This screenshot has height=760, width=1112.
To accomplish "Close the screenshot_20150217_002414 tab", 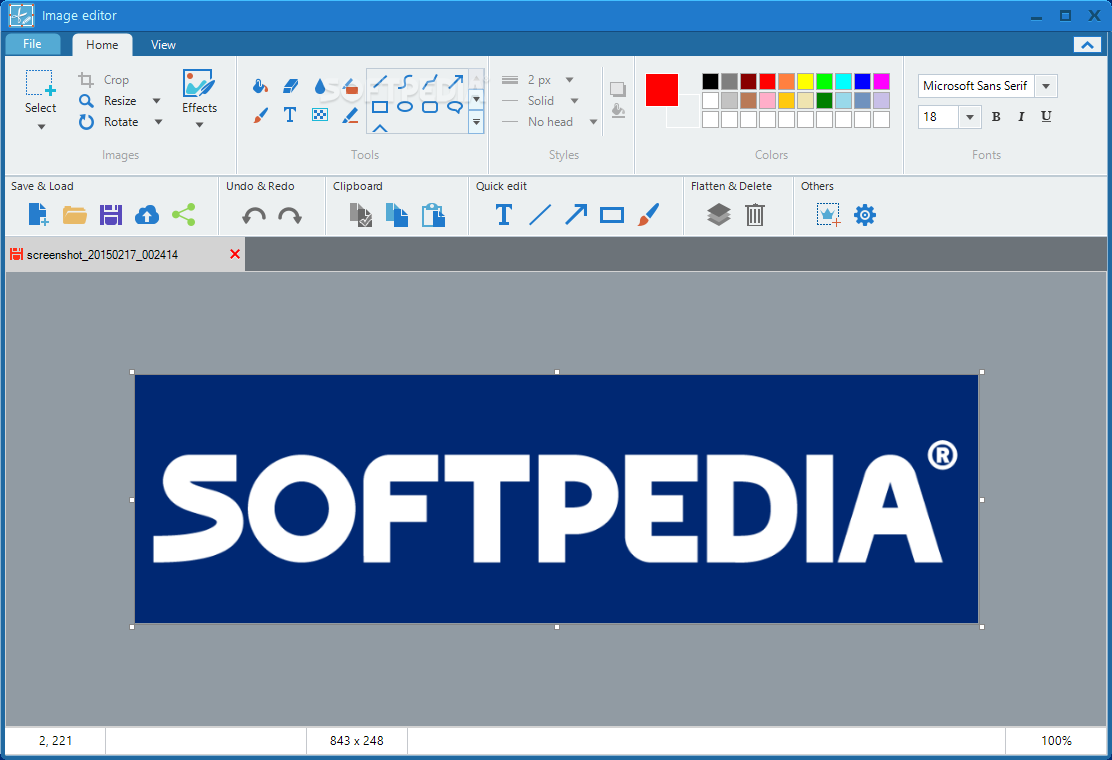I will click(235, 255).
